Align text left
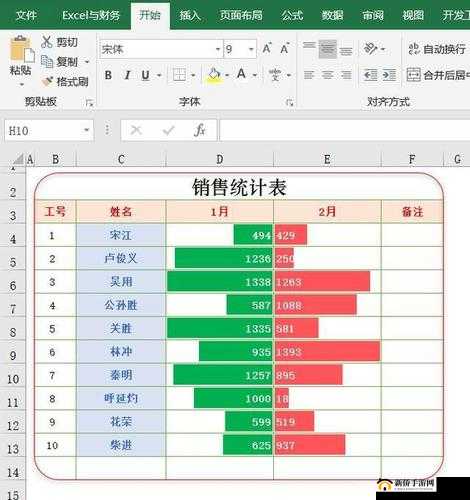The height and width of the screenshot is (500, 470). (x=309, y=75)
